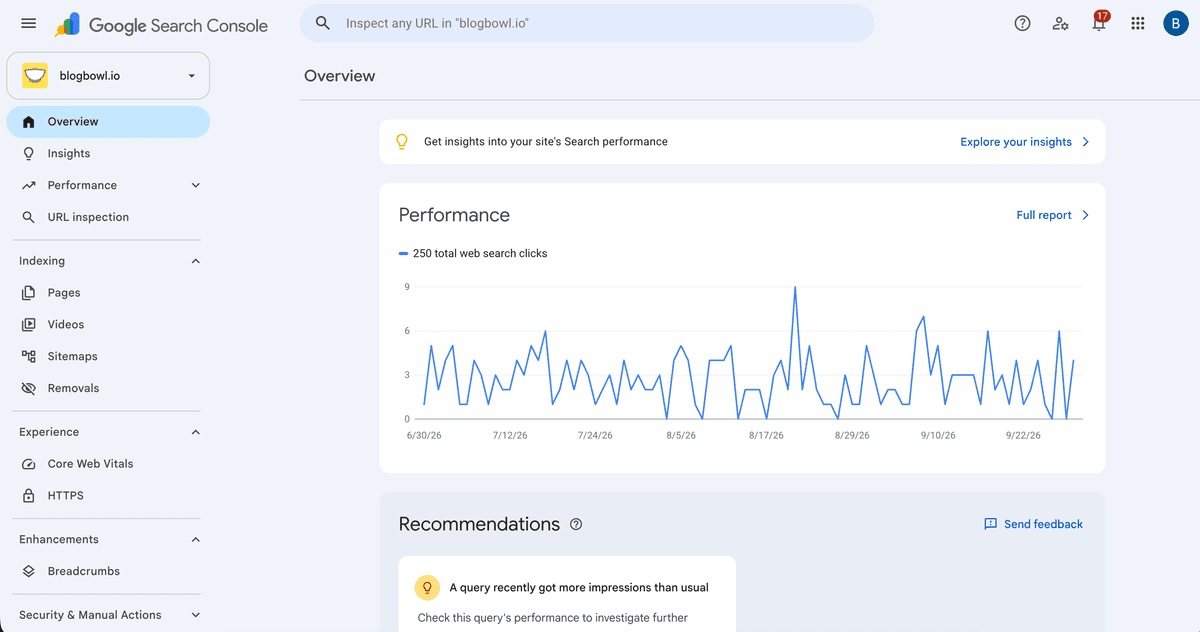The height and width of the screenshot is (632, 1200).
Task: Open notifications bell with 17 badge
Action: pyautogui.click(x=1099, y=23)
